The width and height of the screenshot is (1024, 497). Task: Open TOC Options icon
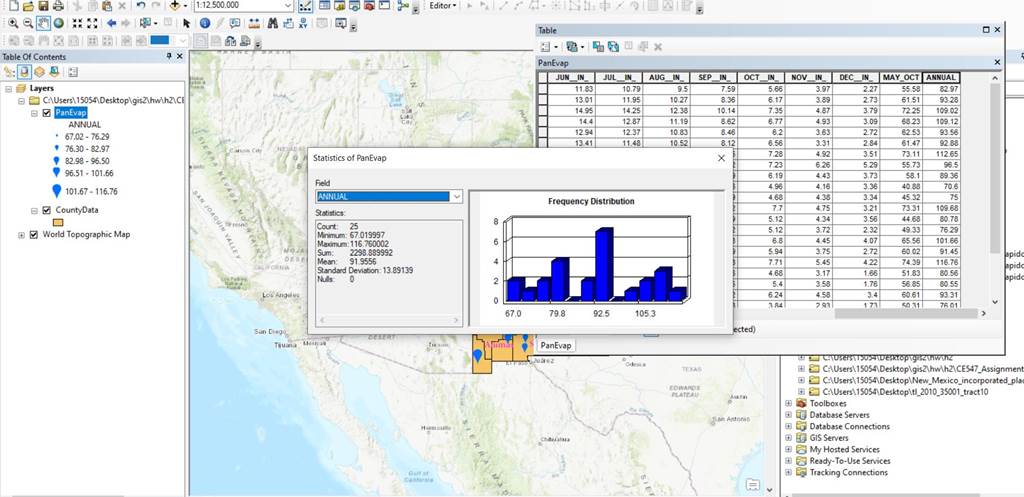point(72,72)
